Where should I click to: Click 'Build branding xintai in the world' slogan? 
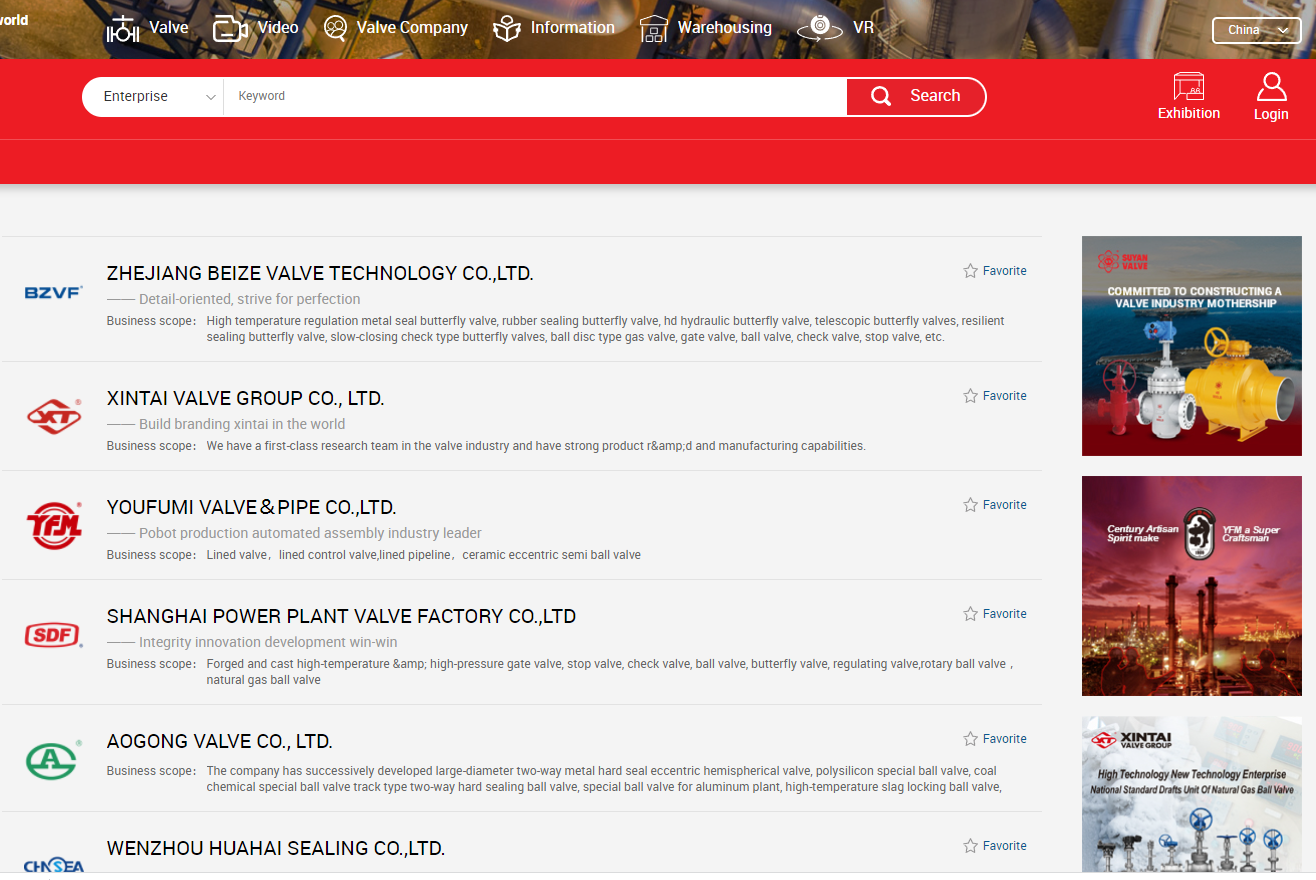(242, 424)
